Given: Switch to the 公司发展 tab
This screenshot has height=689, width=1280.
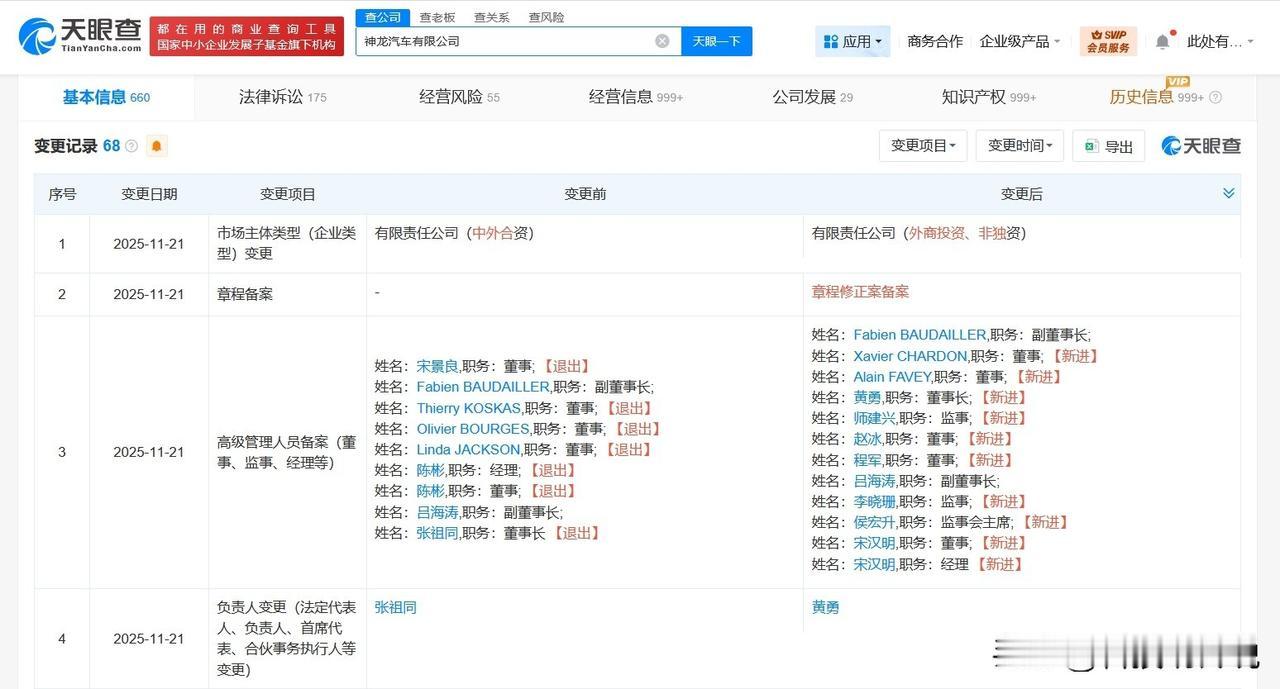Looking at the screenshot, I should point(812,97).
